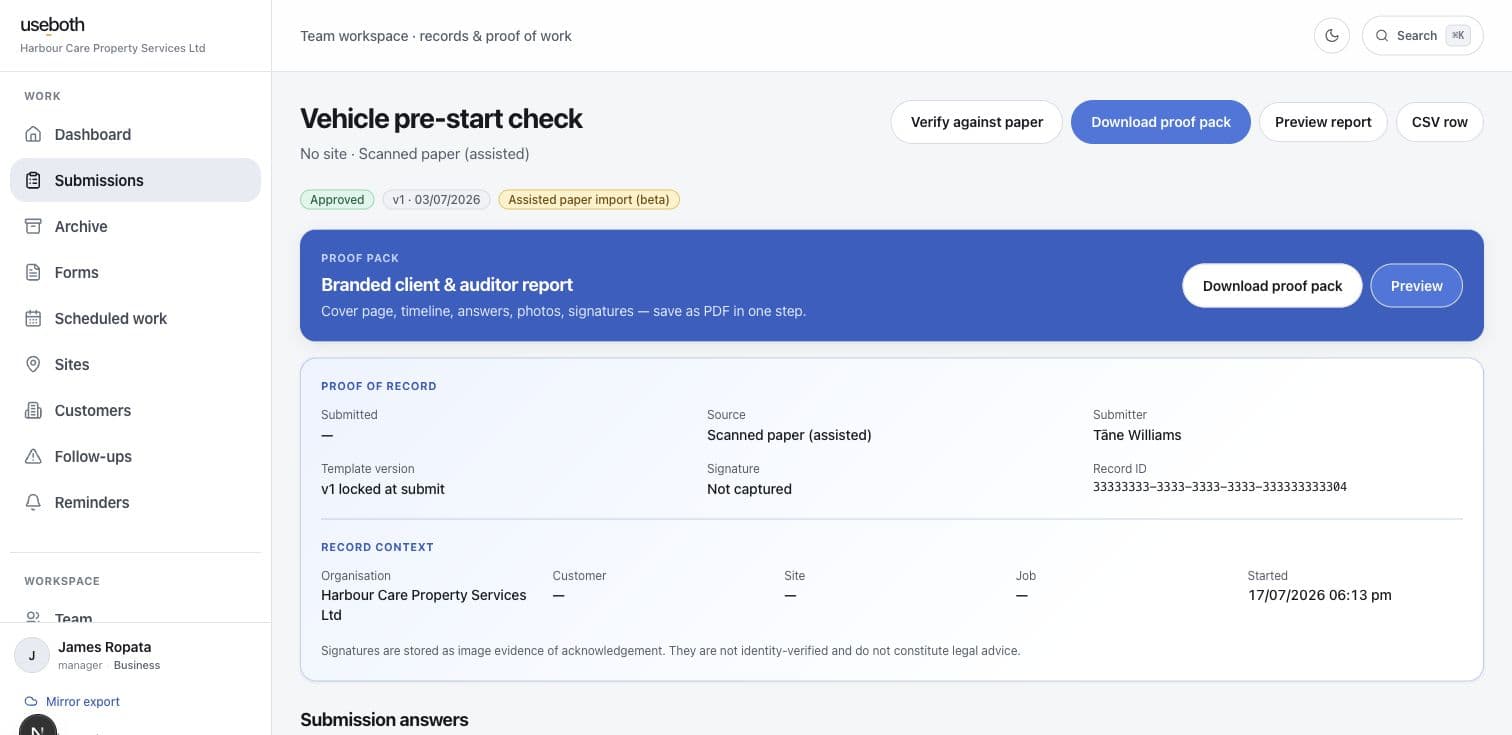Viewport: 1512px width, 735px height.
Task: Click Verify against paper button
Action: coord(976,122)
